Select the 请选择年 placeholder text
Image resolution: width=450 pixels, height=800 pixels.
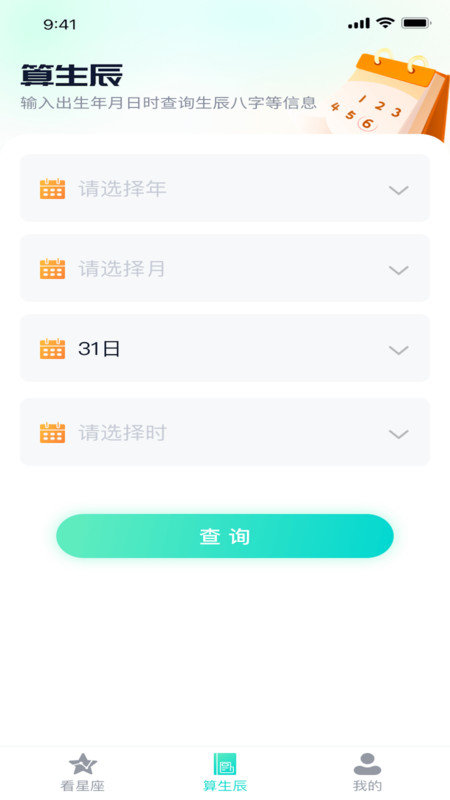coord(122,189)
